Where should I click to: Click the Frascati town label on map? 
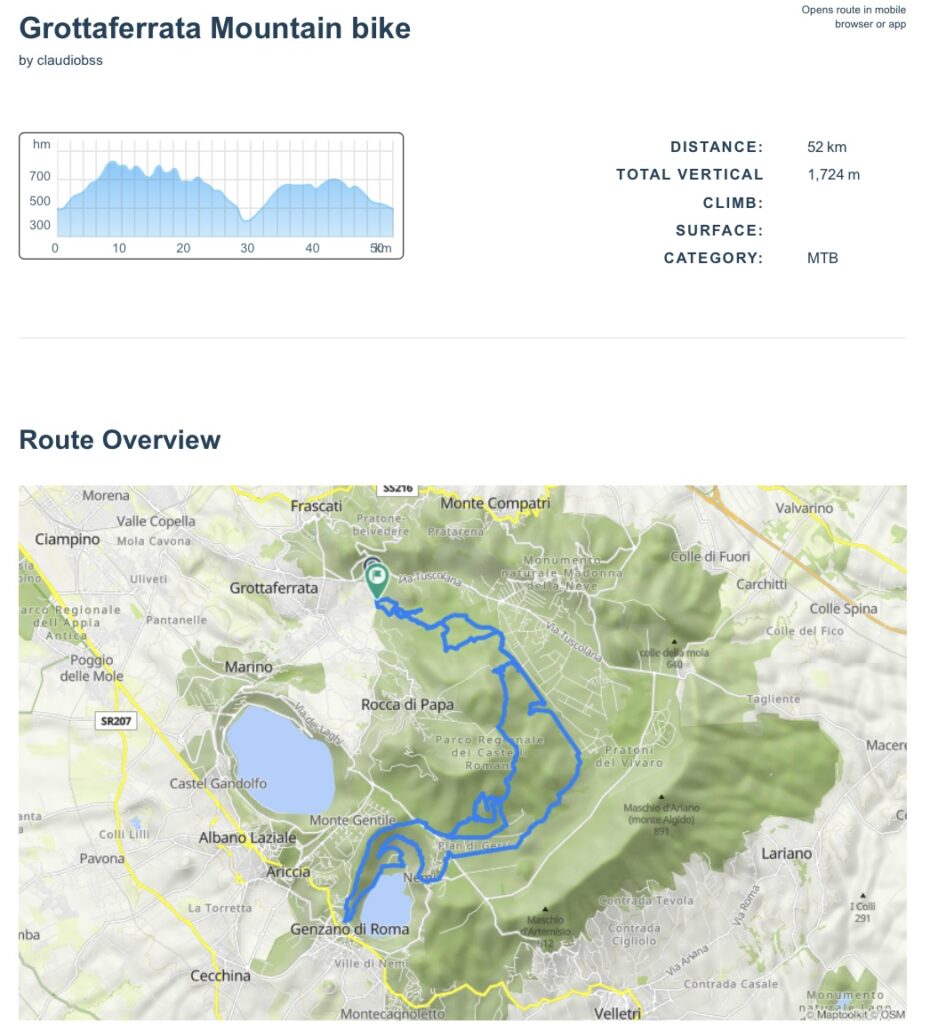coord(316,506)
